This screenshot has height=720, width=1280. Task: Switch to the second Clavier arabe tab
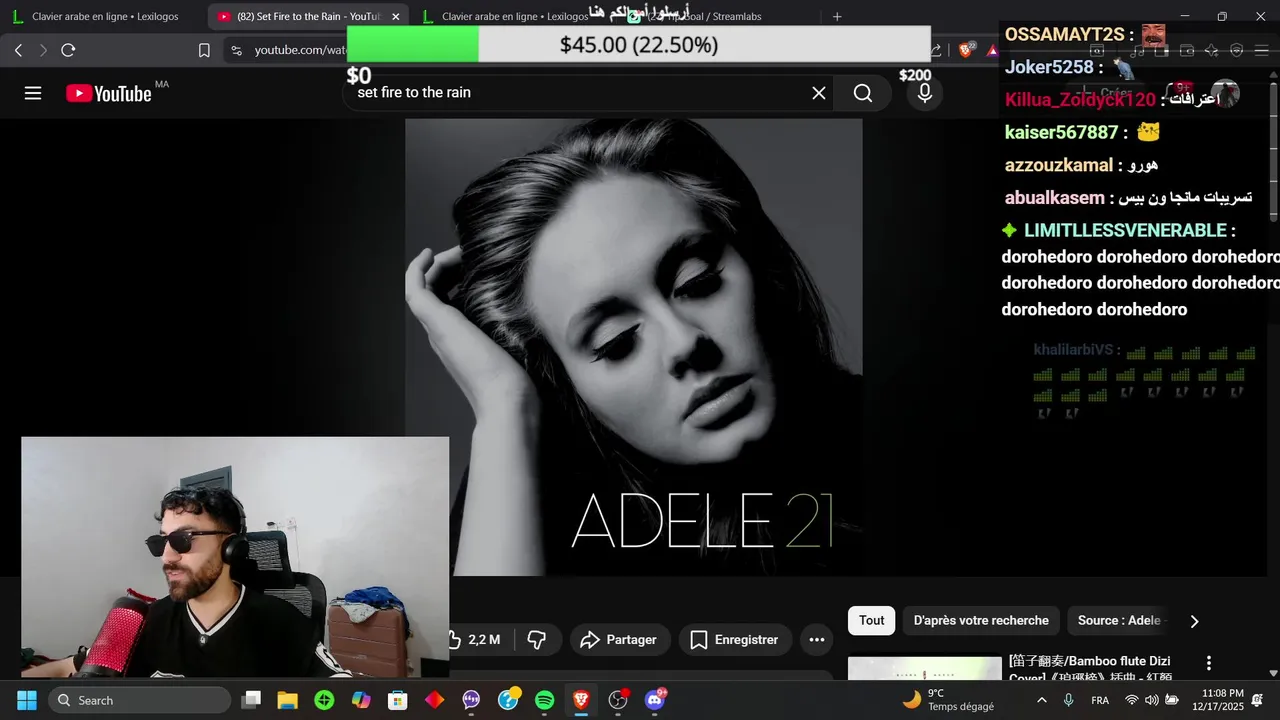[x=515, y=17]
